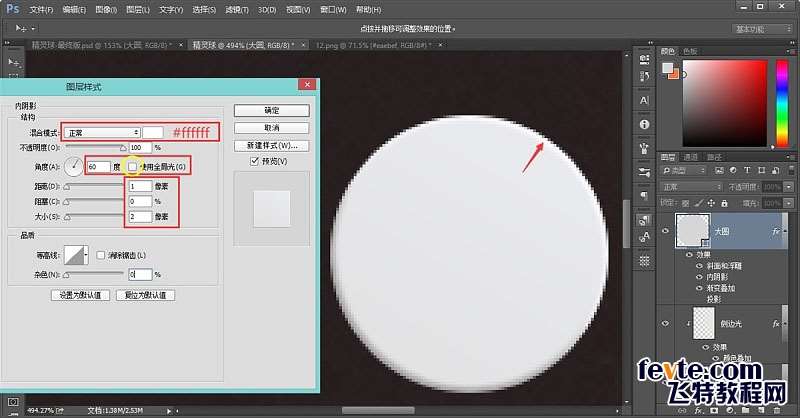Enable the 使用全局光 checkbox
Viewport: 800px width, 418px height.
(133, 166)
